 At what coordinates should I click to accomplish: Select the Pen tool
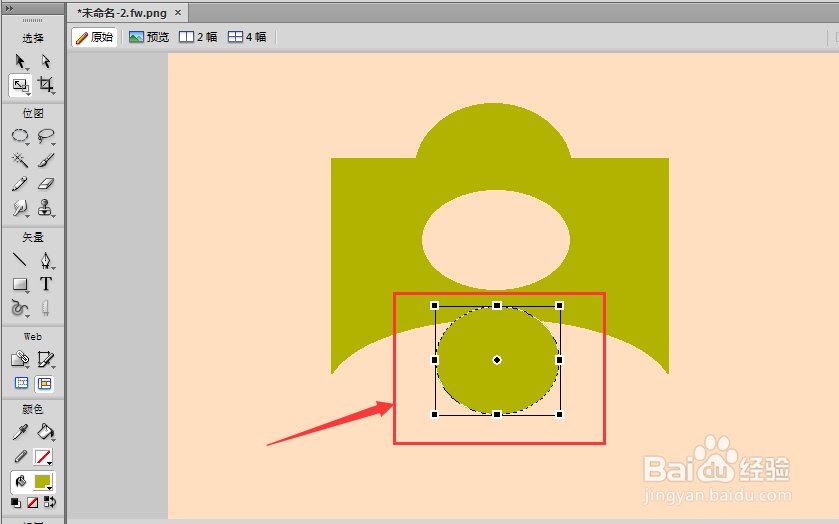(x=46, y=260)
